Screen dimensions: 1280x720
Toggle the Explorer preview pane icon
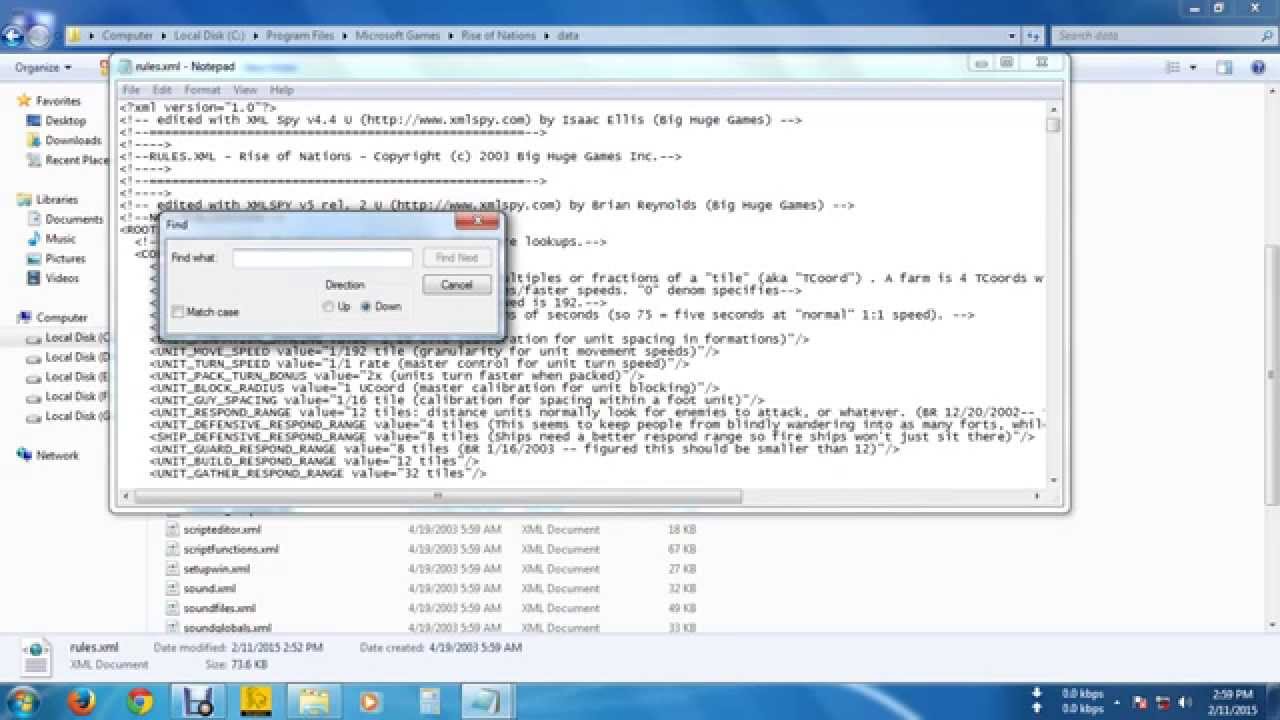(1224, 68)
